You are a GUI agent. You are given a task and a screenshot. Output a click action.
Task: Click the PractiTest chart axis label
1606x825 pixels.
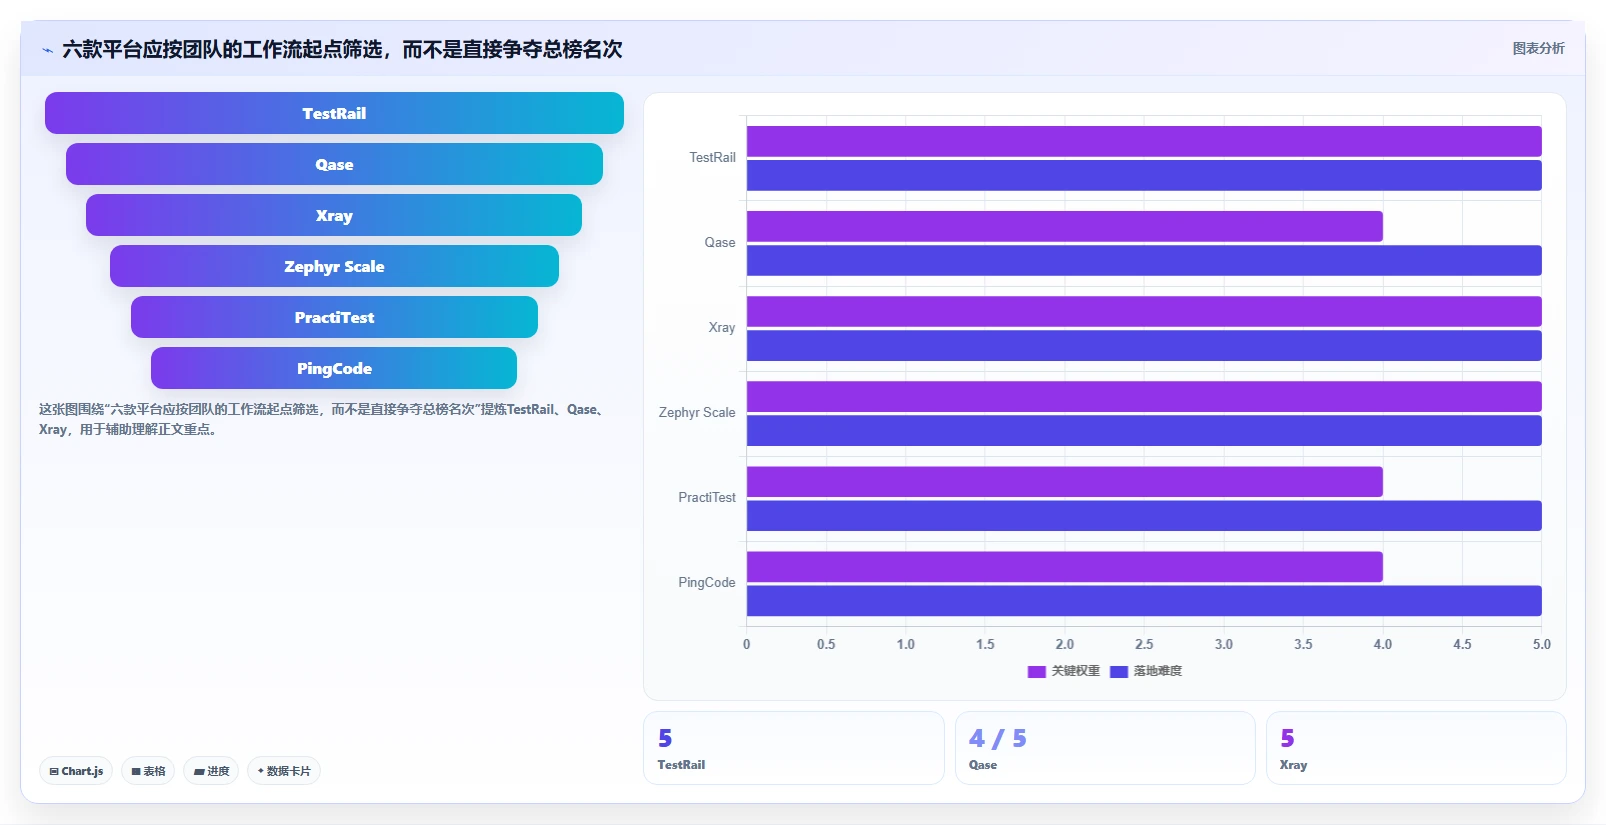click(707, 497)
